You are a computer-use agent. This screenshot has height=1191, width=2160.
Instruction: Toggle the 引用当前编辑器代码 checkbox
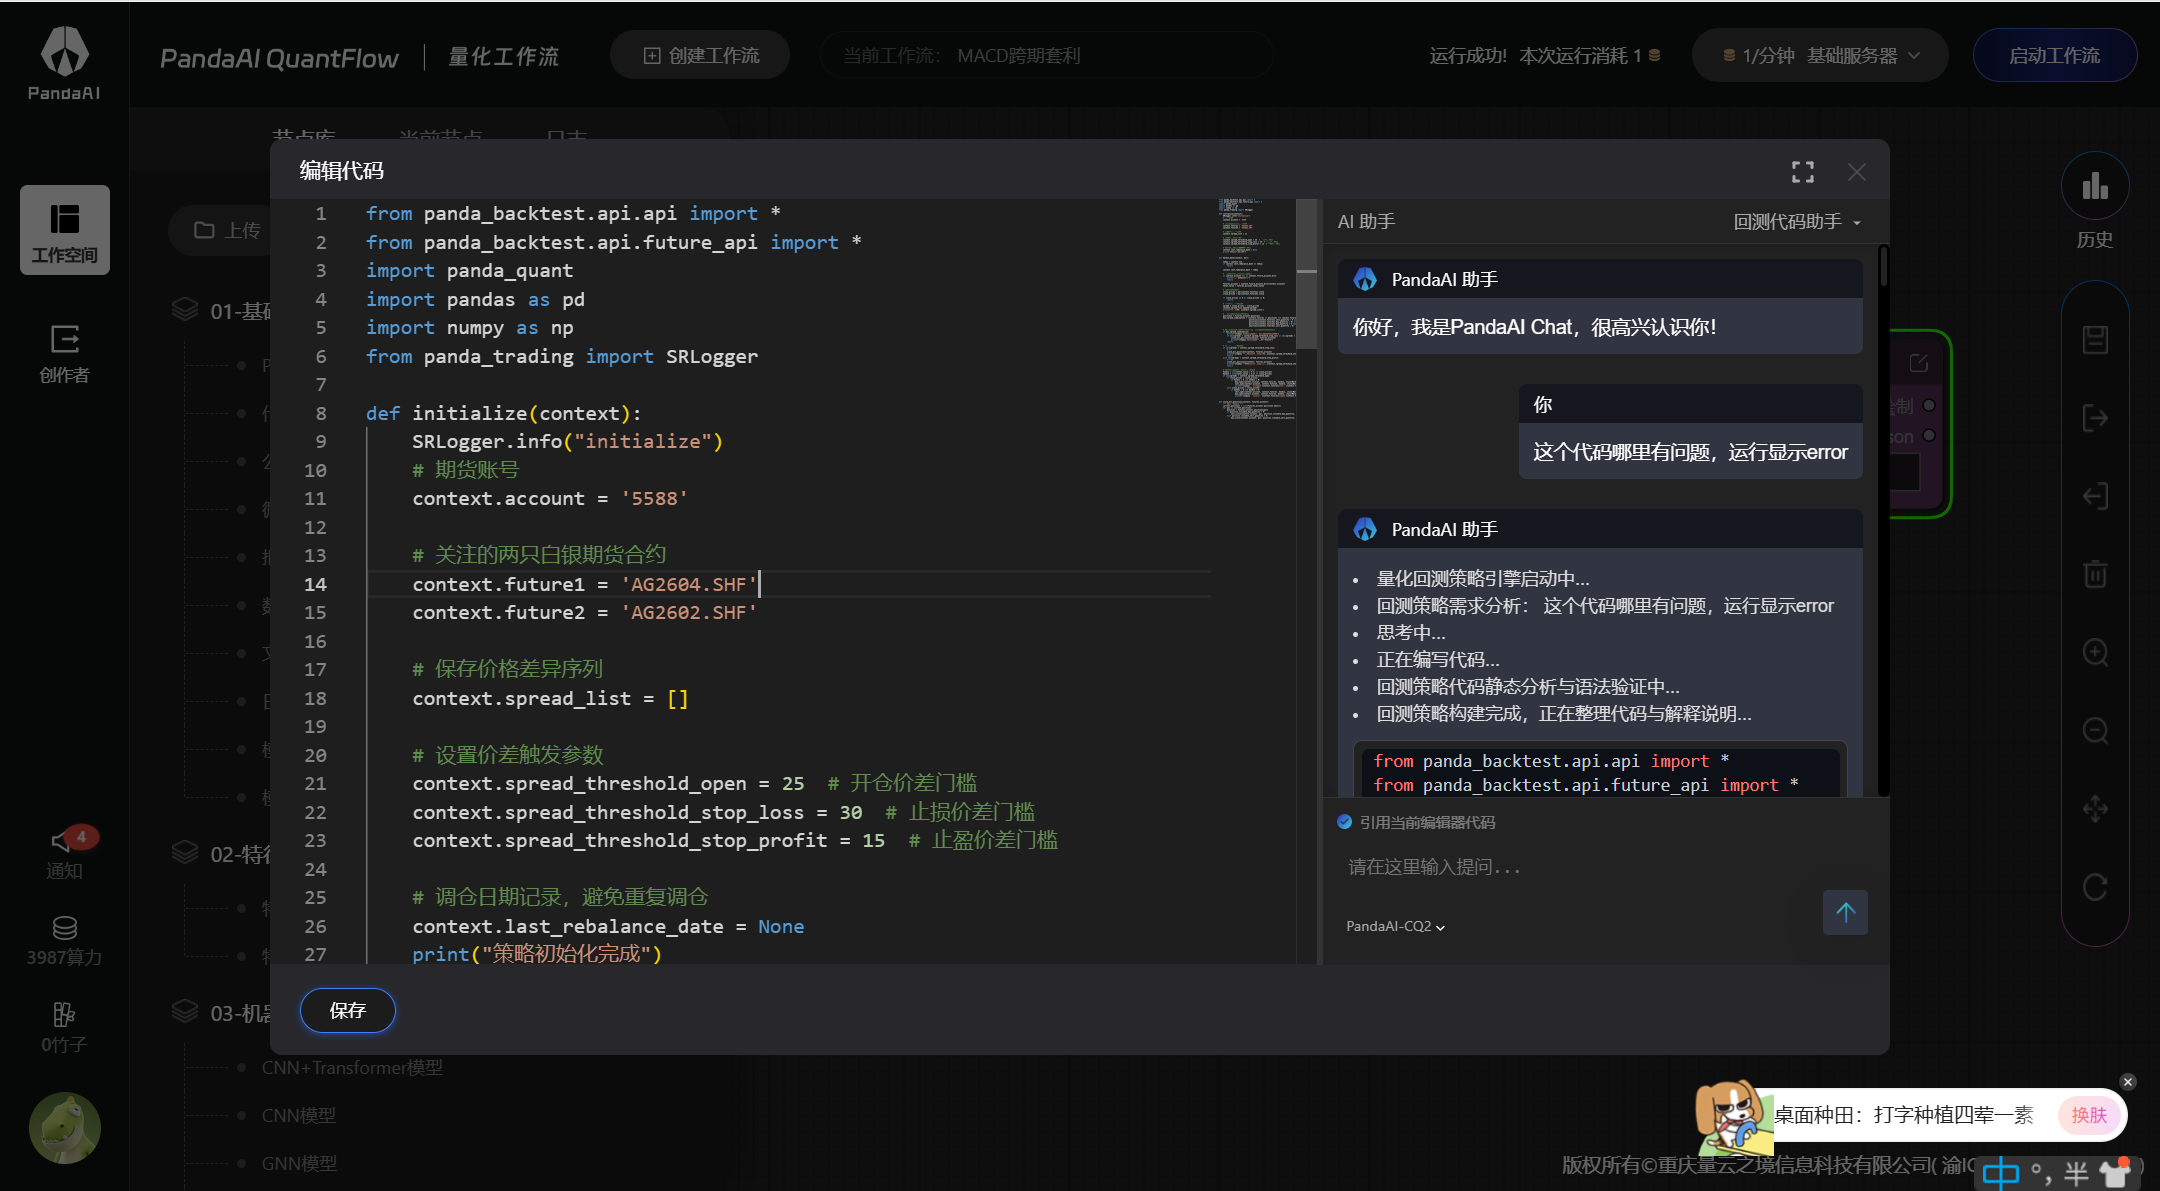[x=1345, y=822]
